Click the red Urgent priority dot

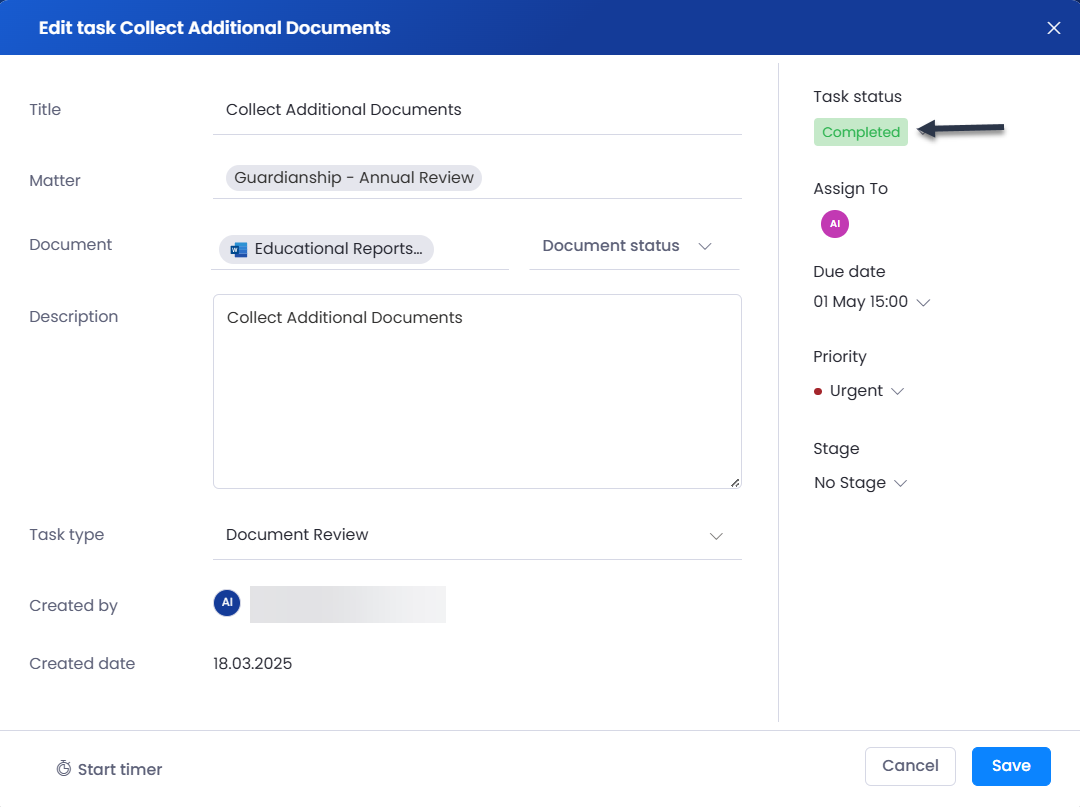[818, 391]
